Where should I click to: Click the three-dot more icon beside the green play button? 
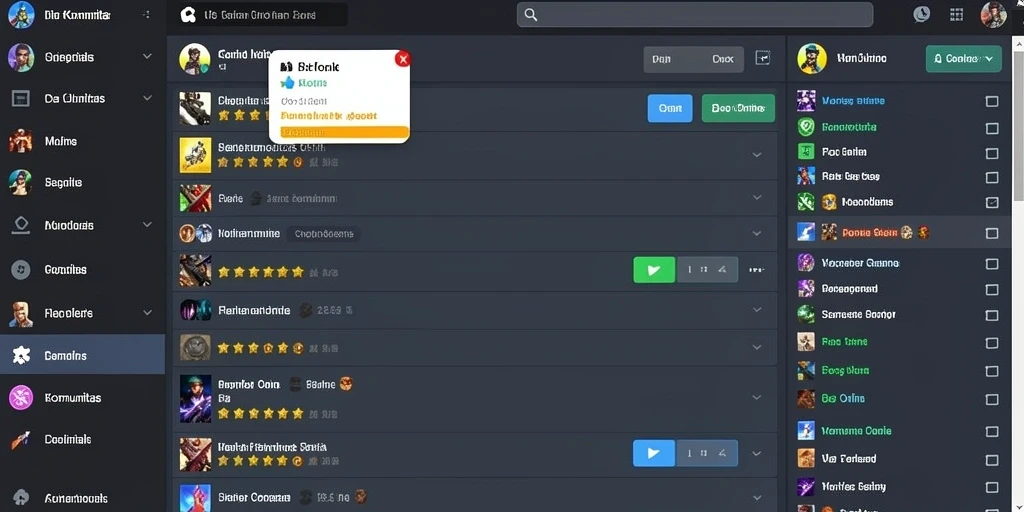coord(757,270)
